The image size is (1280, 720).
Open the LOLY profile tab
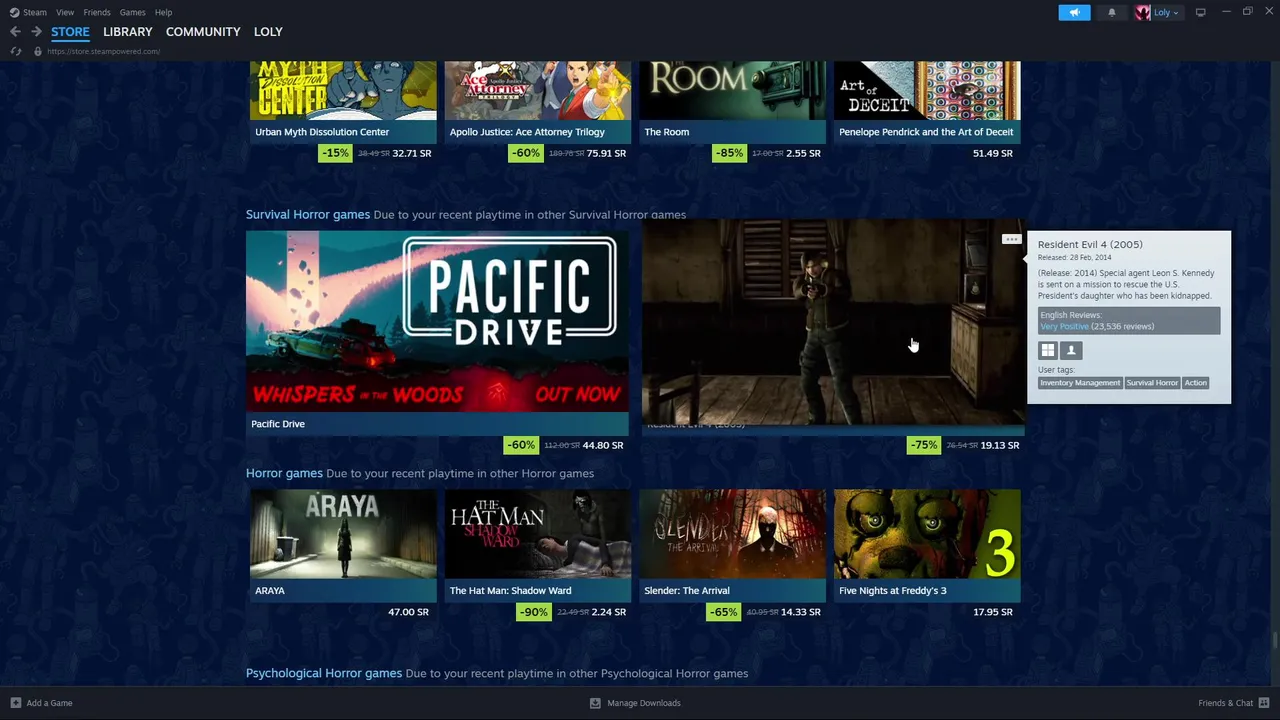pyautogui.click(x=268, y=32)
